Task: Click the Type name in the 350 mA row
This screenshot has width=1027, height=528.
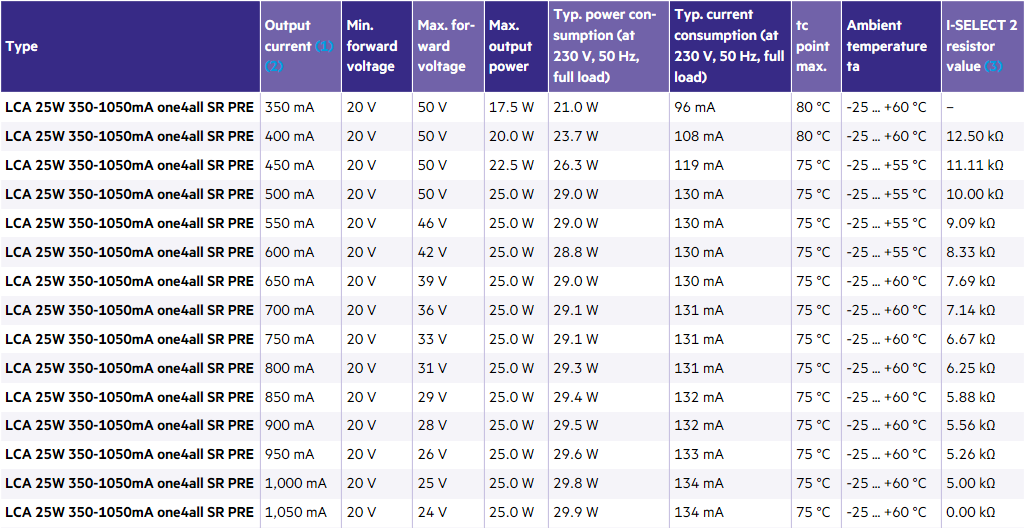Action: point(129,107)
